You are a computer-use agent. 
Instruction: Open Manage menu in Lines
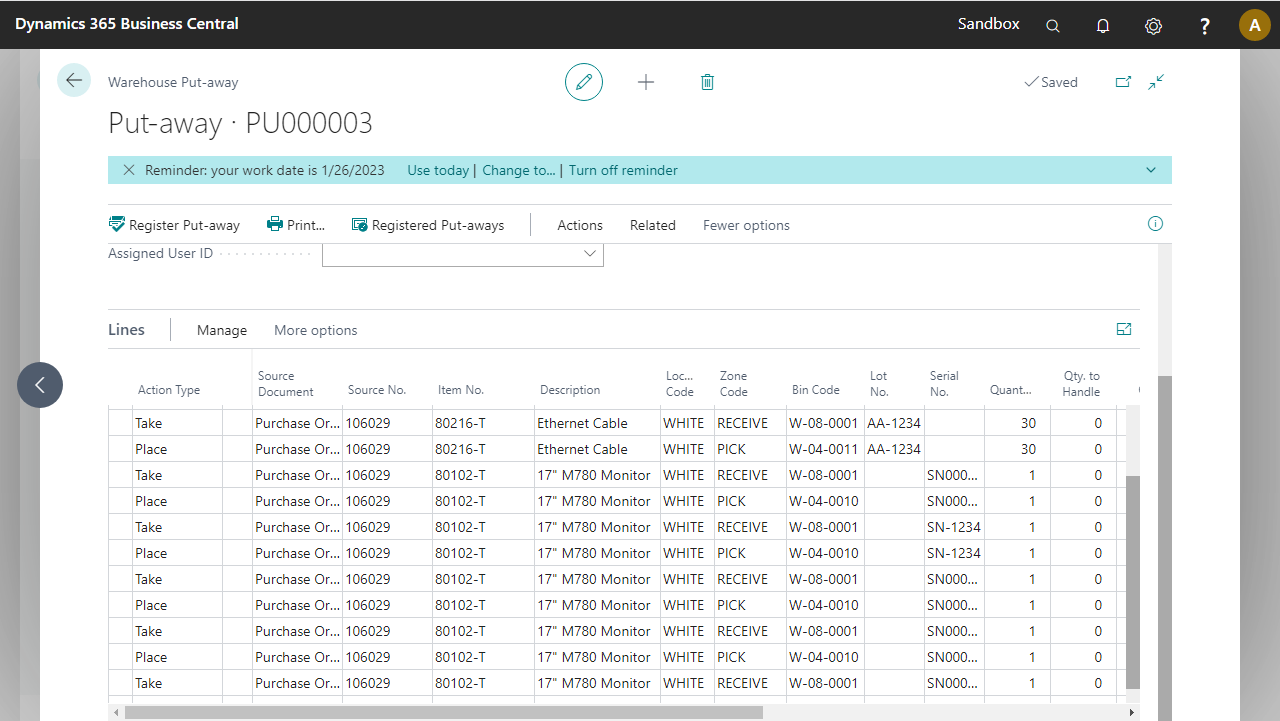222,330
